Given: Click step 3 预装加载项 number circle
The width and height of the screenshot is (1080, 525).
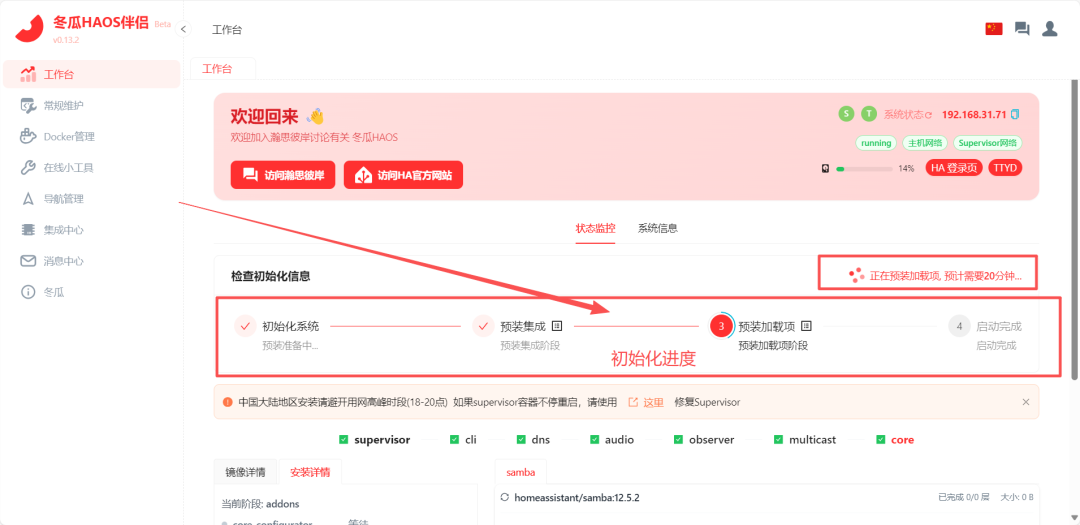Looking at the screenshot, I should pyautogui.click(x=721, y=327).
